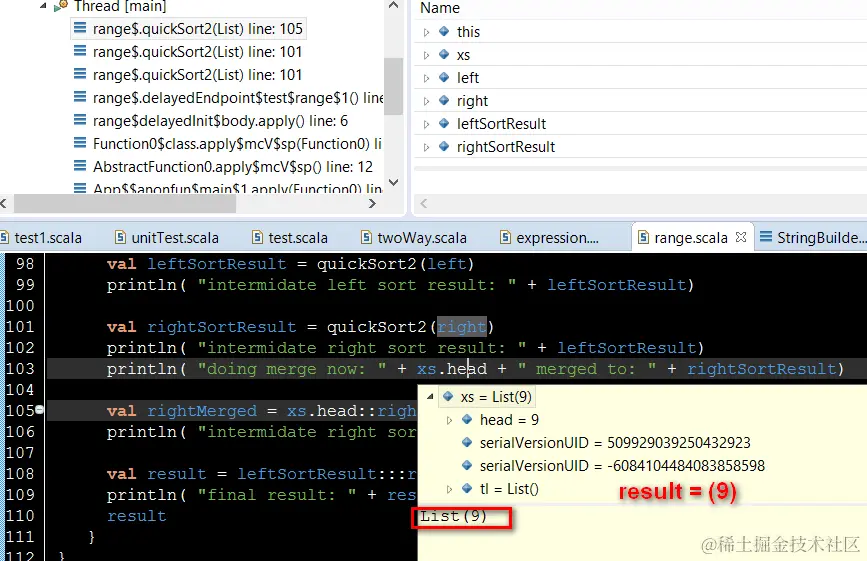Select the 'right' variable row
This screenshot has height=561, width=867.
(x=641, y=101)
